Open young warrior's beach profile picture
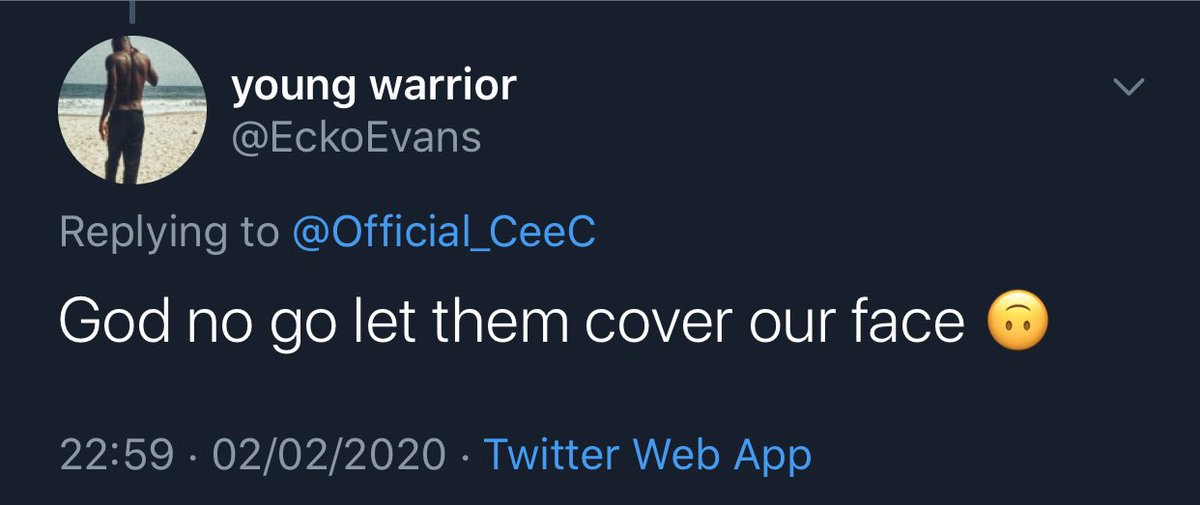Viewport: 1200px width, 505px height. 133,111
